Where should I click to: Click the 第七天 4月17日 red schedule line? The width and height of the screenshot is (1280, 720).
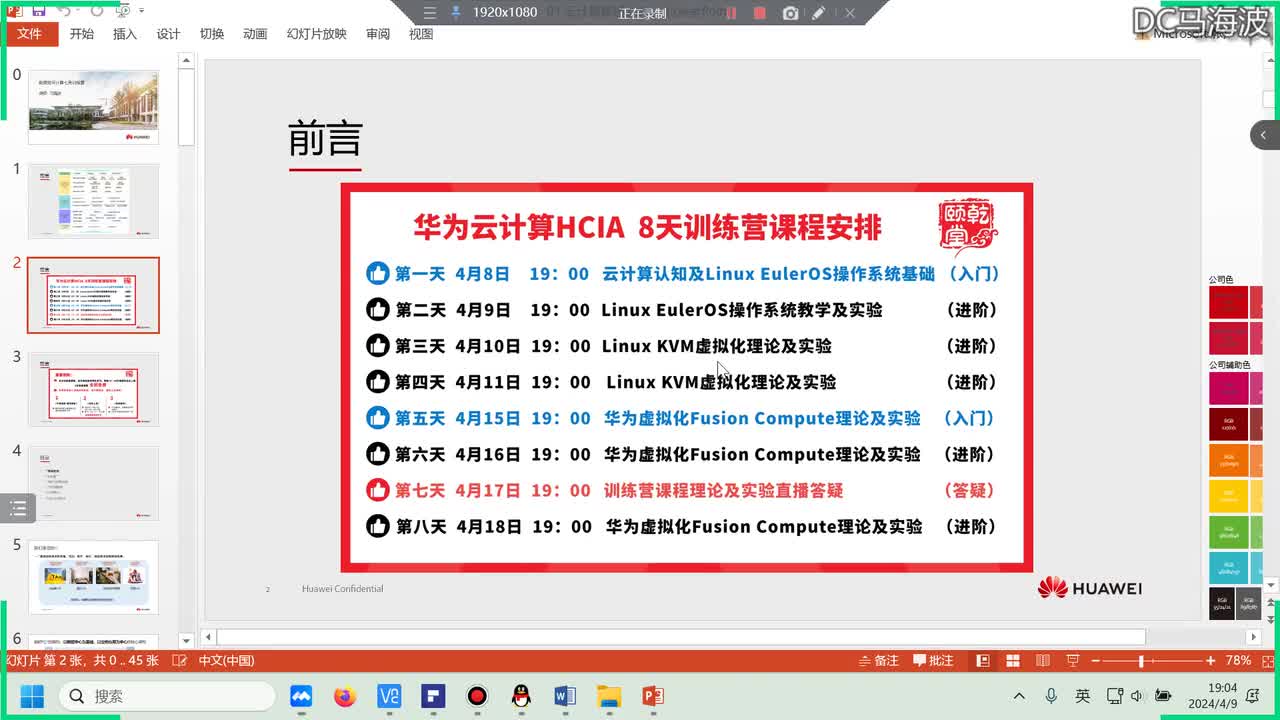click(683, 490)
